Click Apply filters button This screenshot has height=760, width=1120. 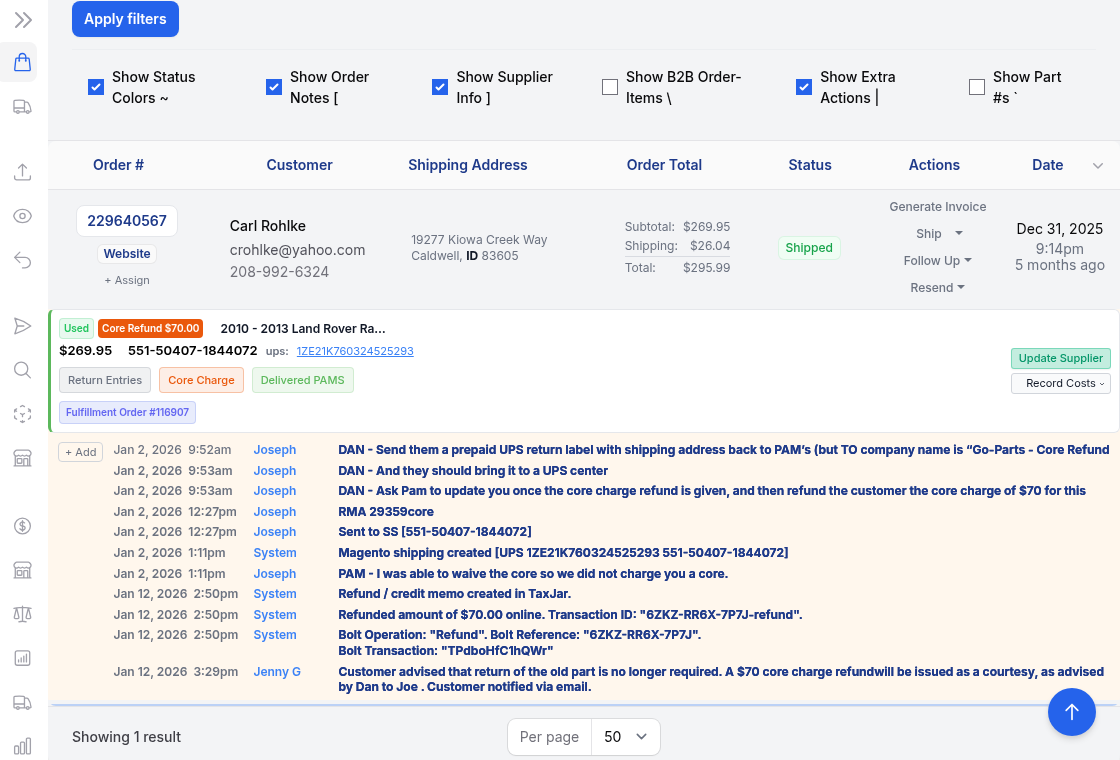coord(125,19)
